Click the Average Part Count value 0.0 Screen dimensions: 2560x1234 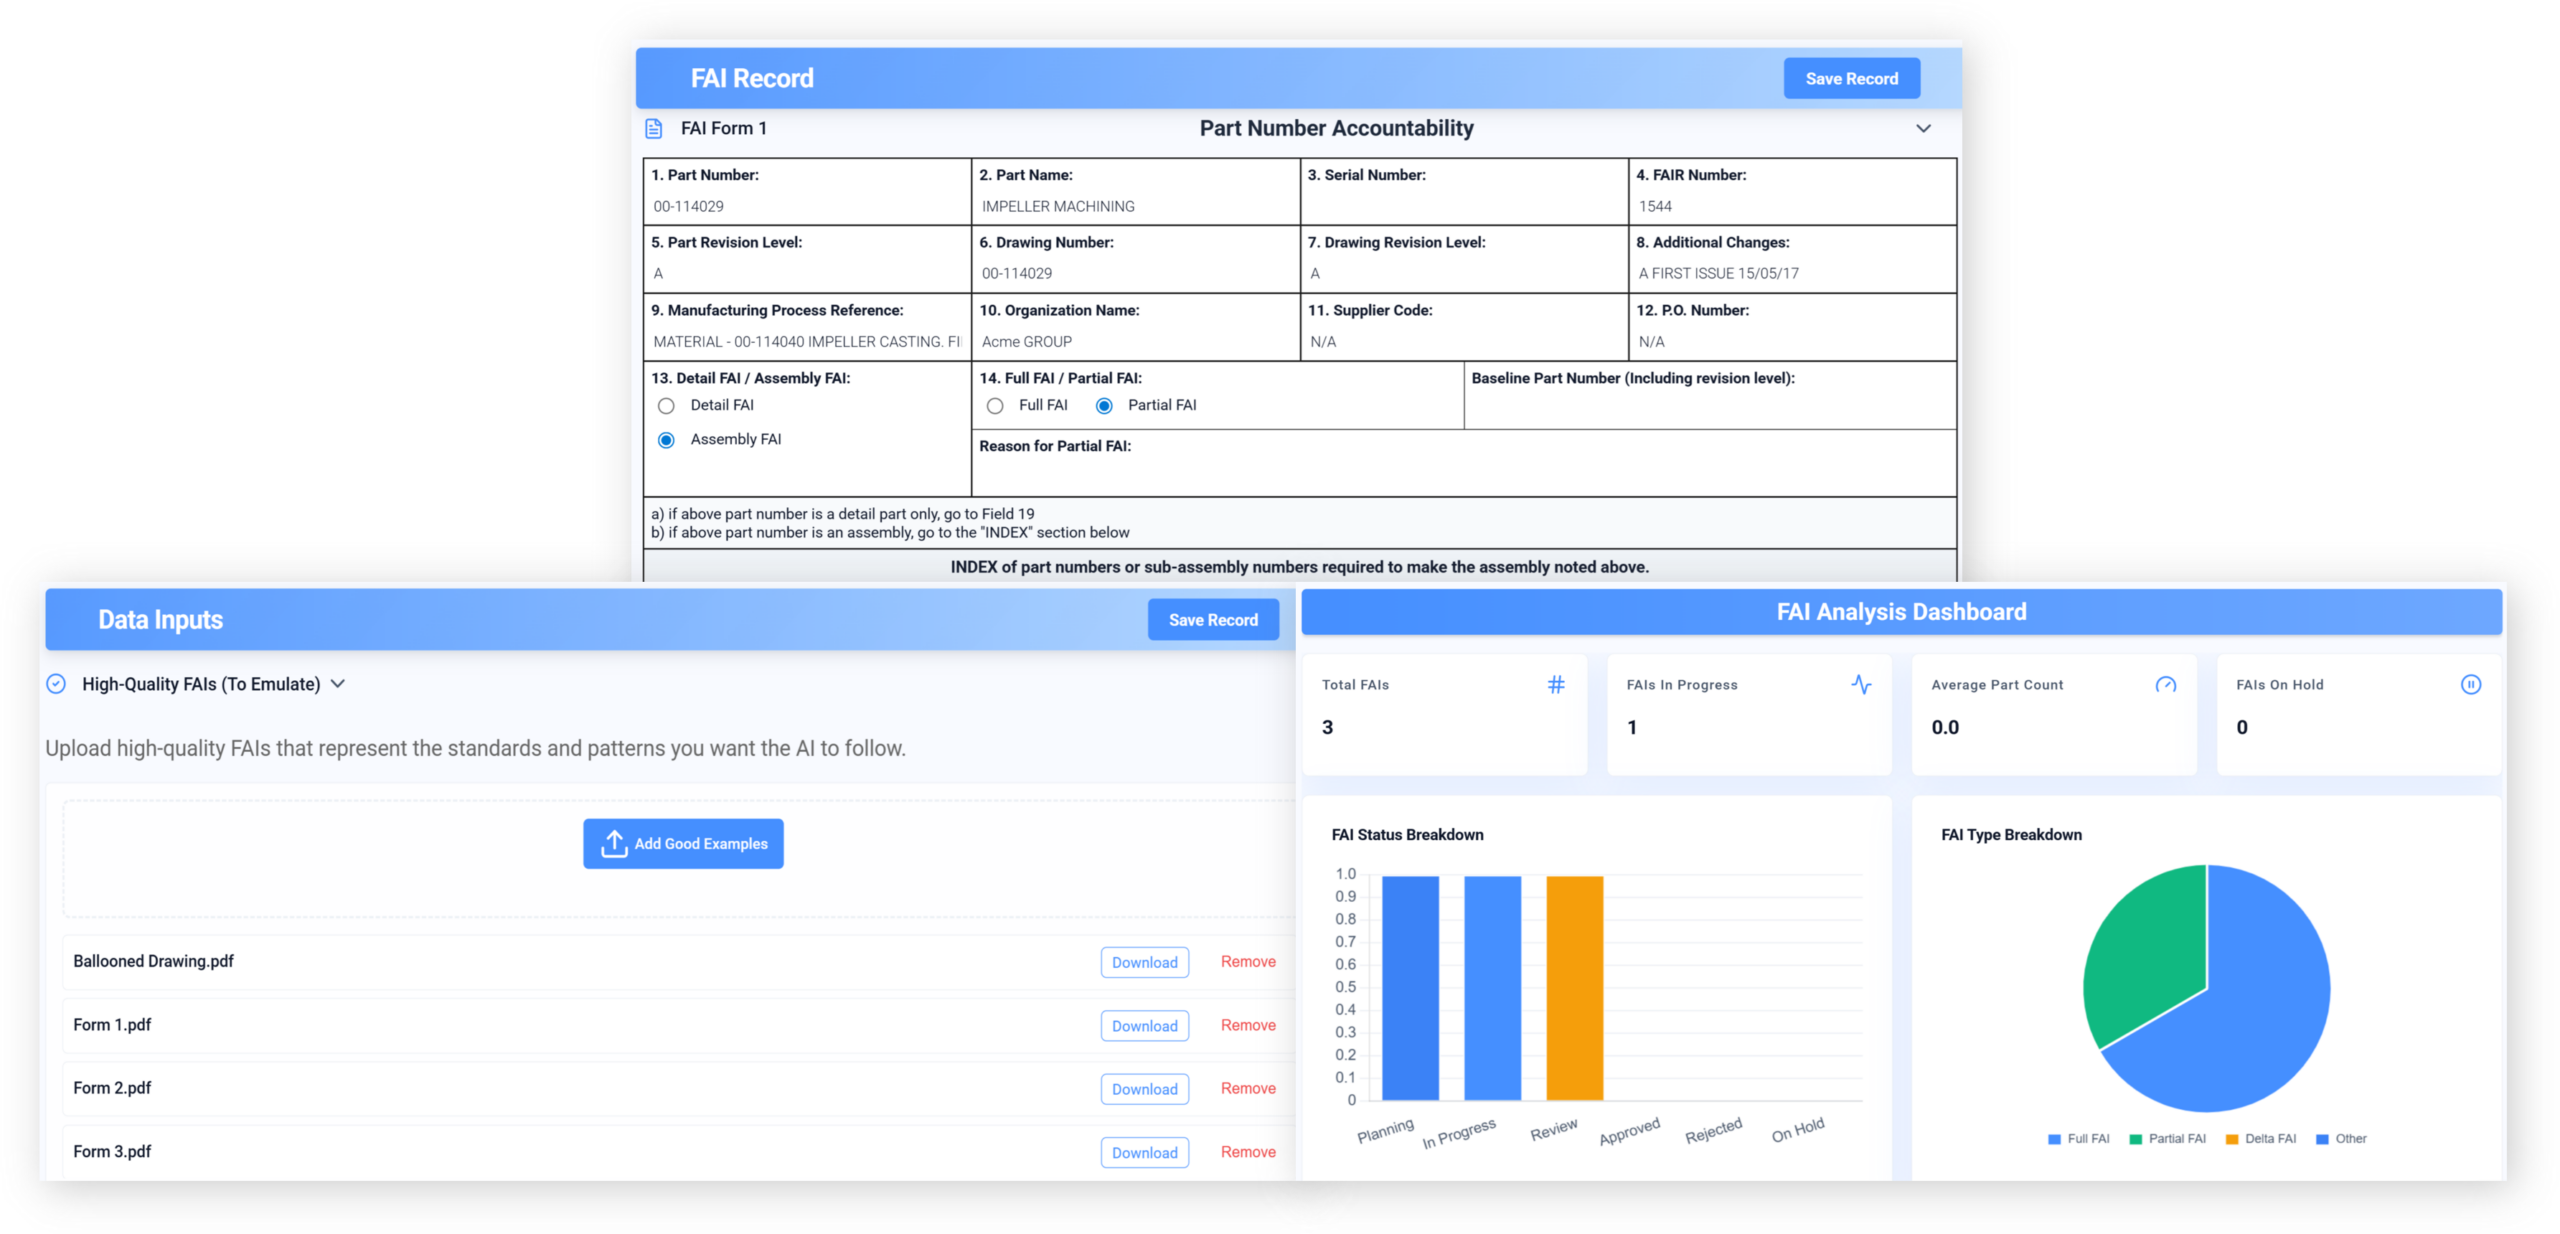tap(1943, 727)
